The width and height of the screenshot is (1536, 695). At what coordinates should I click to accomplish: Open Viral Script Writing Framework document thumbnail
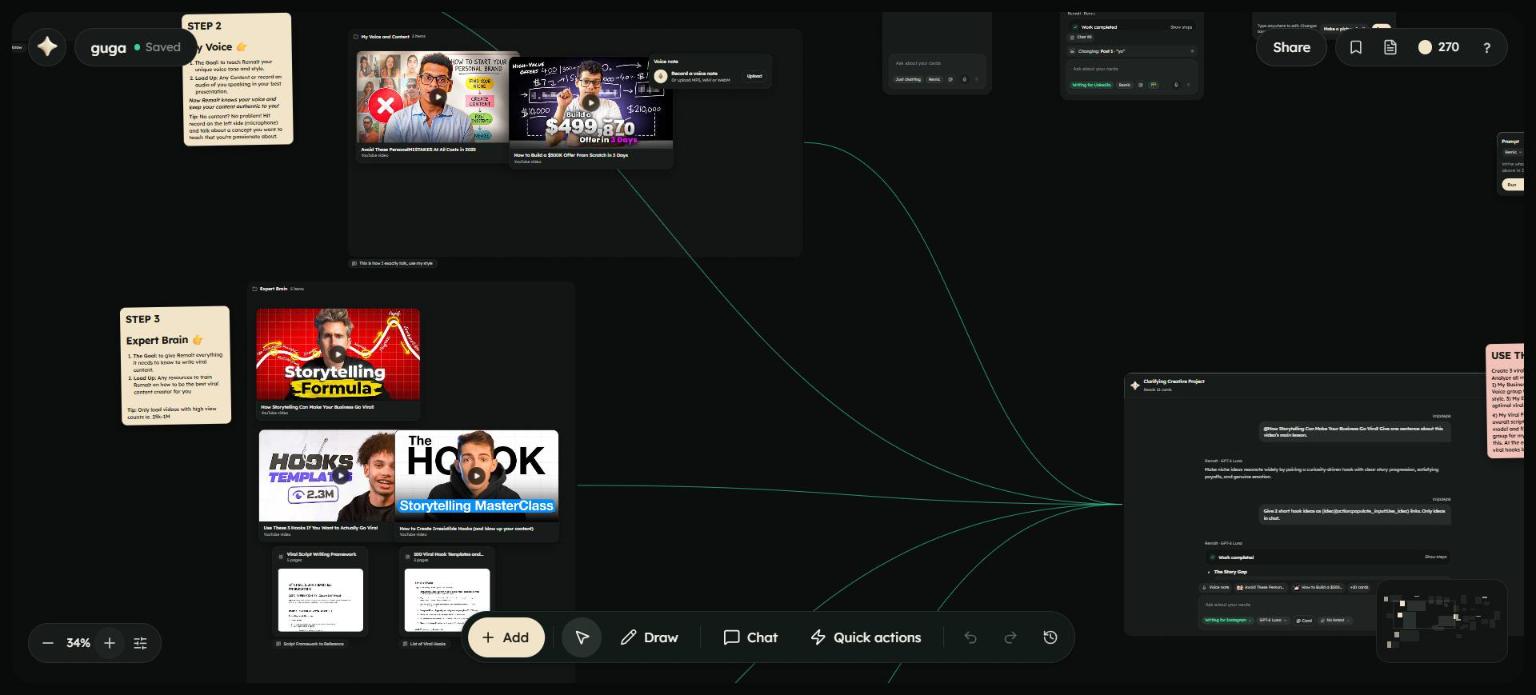[x=320, y=600]
